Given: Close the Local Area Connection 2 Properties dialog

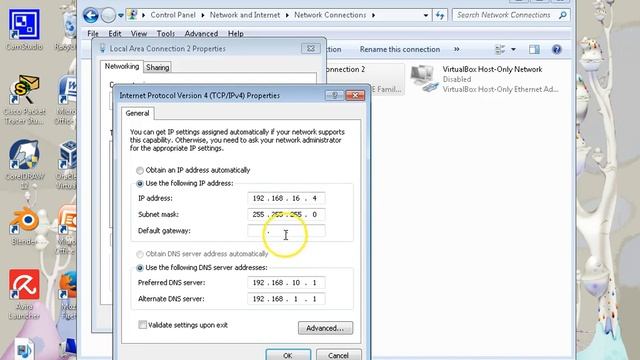Looking at the screenshot, I should (x=311, y=49).
